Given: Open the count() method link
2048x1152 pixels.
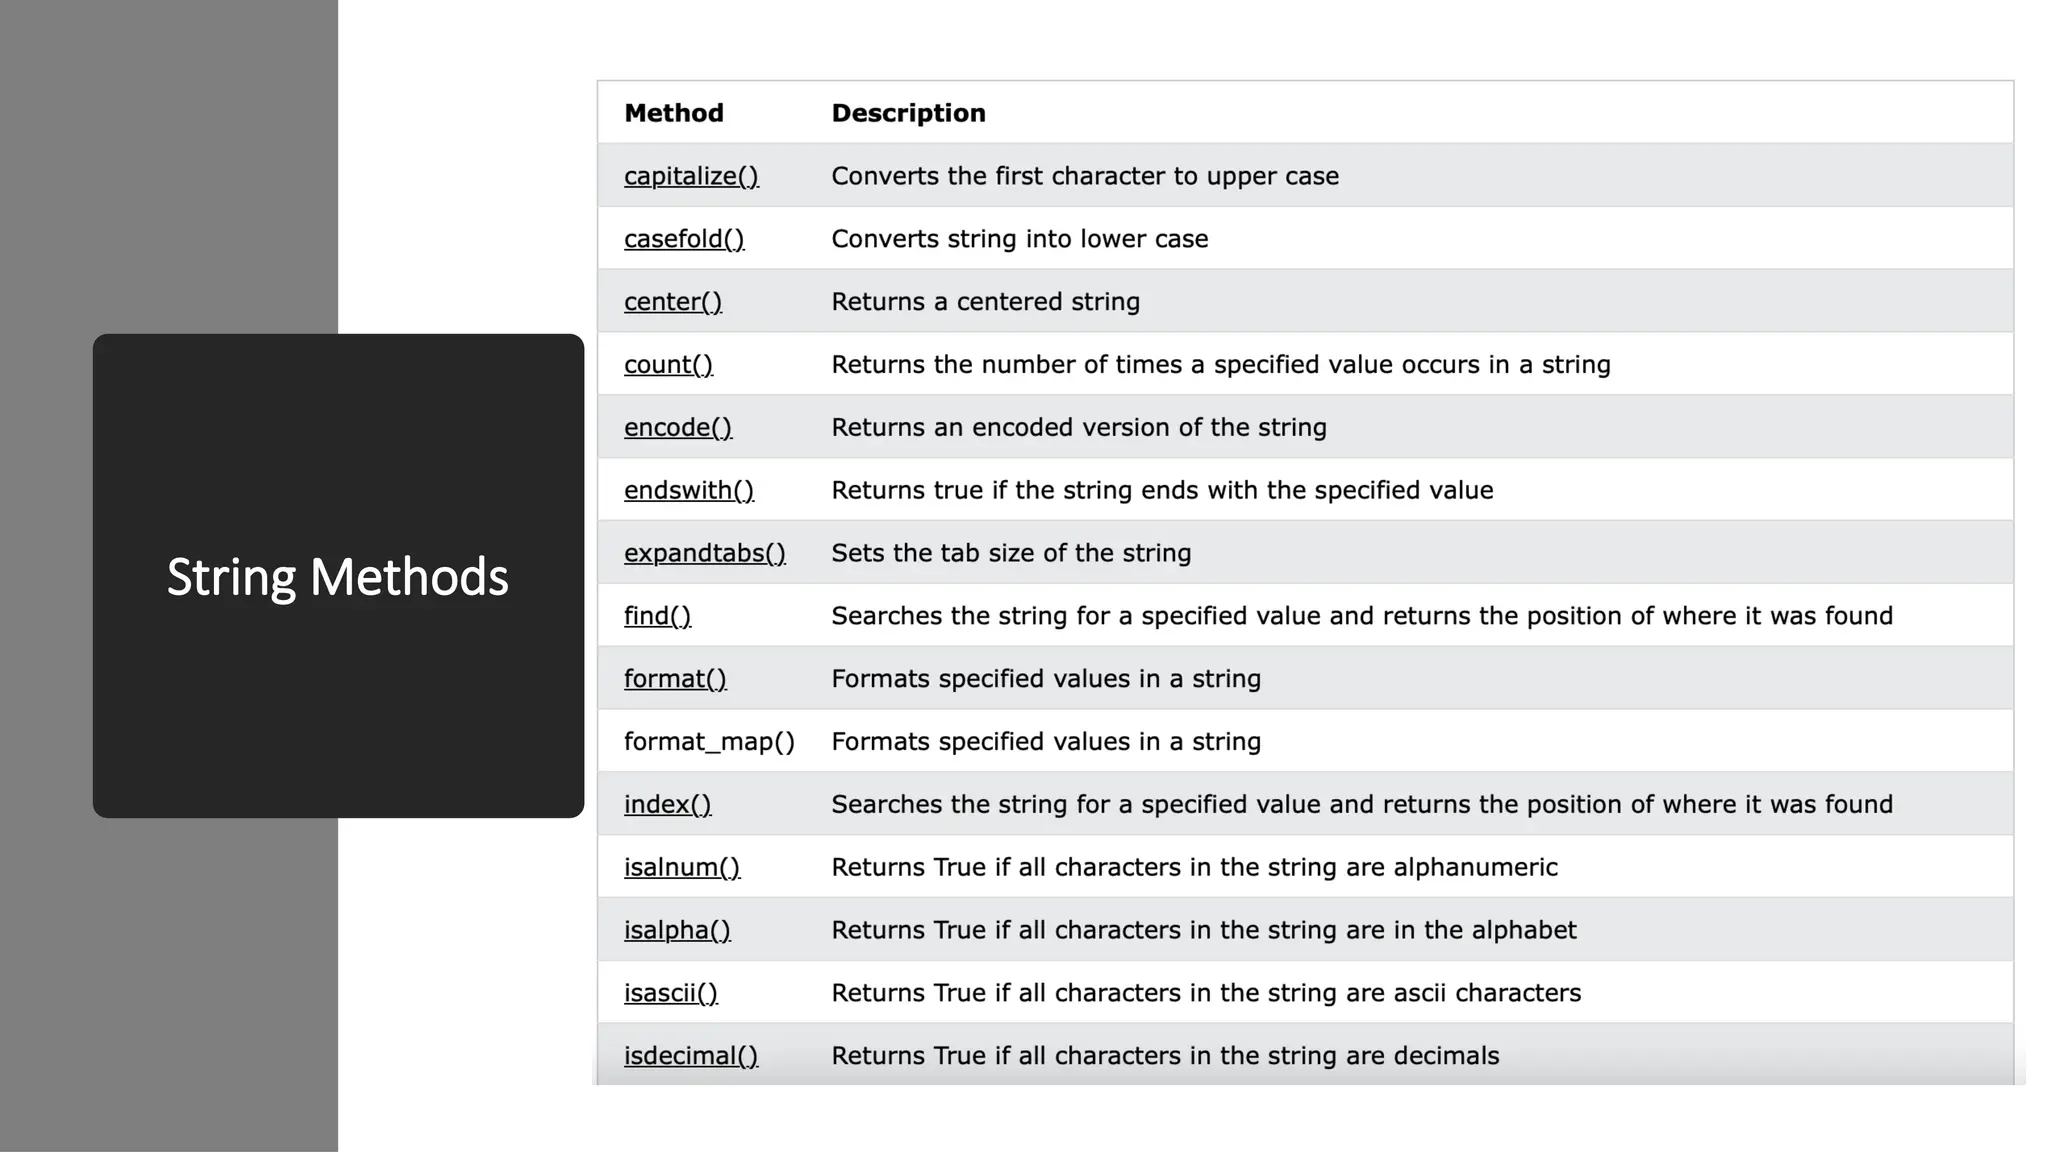Looking at the screenshot, I should (668, 365).
